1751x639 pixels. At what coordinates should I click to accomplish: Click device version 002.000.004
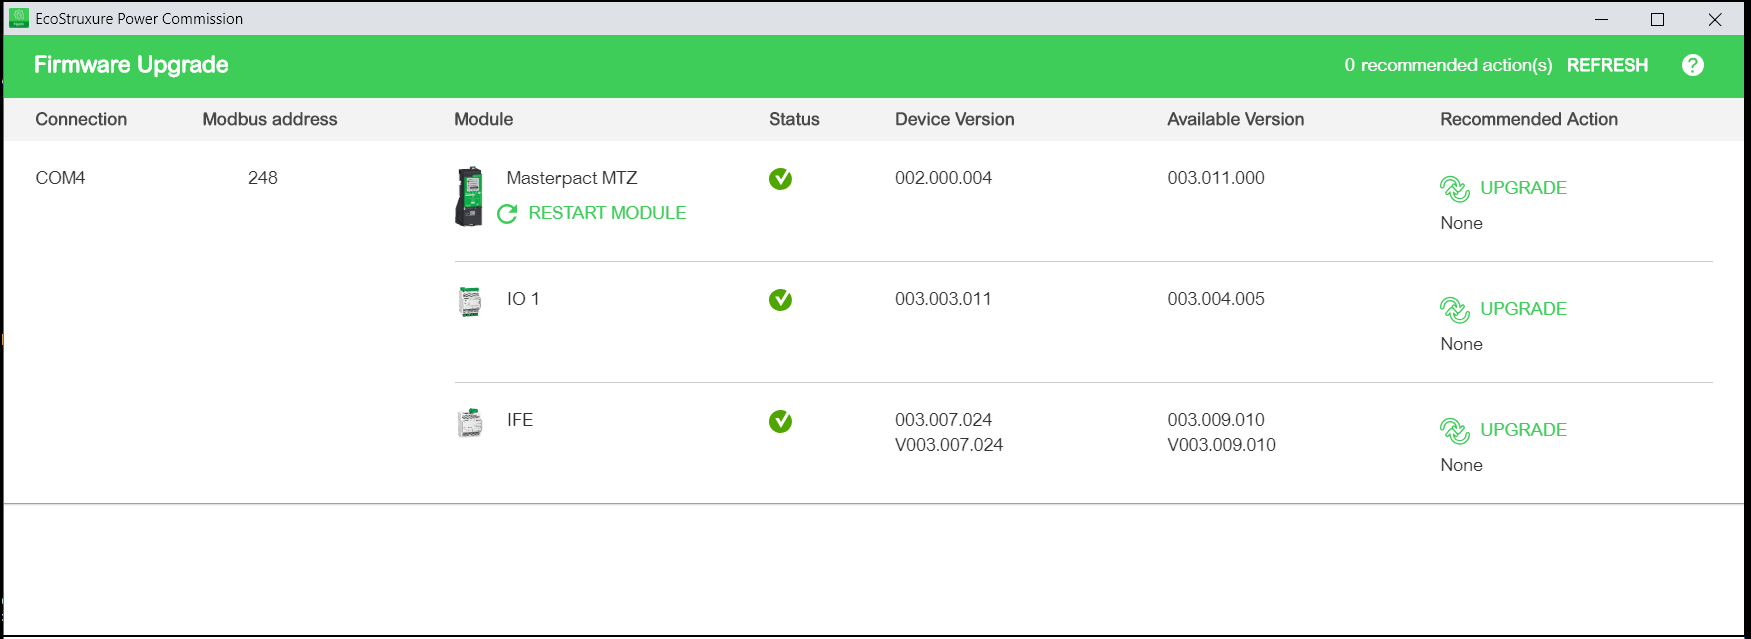coord(943,178)
